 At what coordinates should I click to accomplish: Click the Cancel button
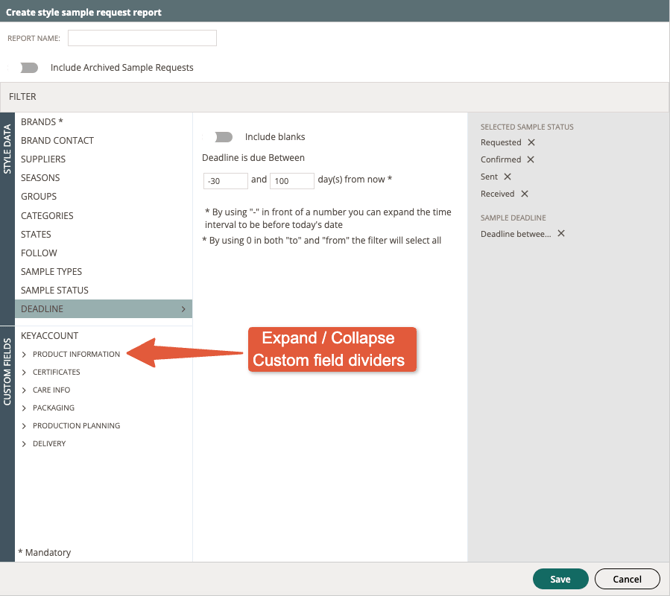(627, 579)
